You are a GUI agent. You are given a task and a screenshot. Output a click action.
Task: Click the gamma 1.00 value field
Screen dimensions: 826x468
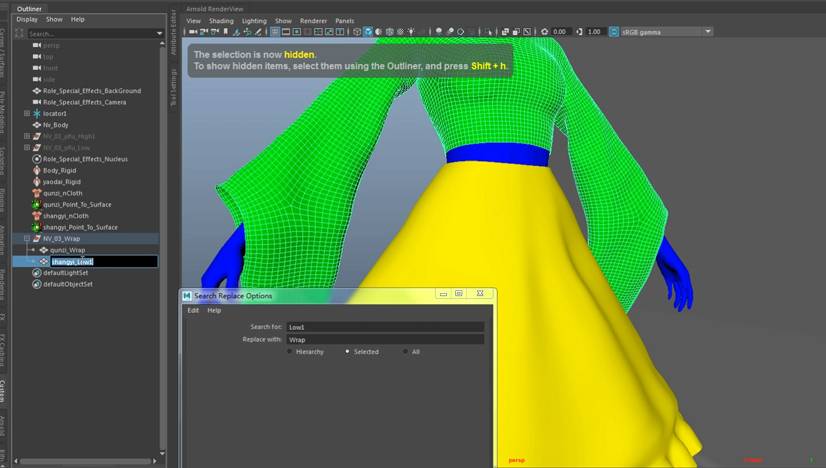tap(595, 32)
